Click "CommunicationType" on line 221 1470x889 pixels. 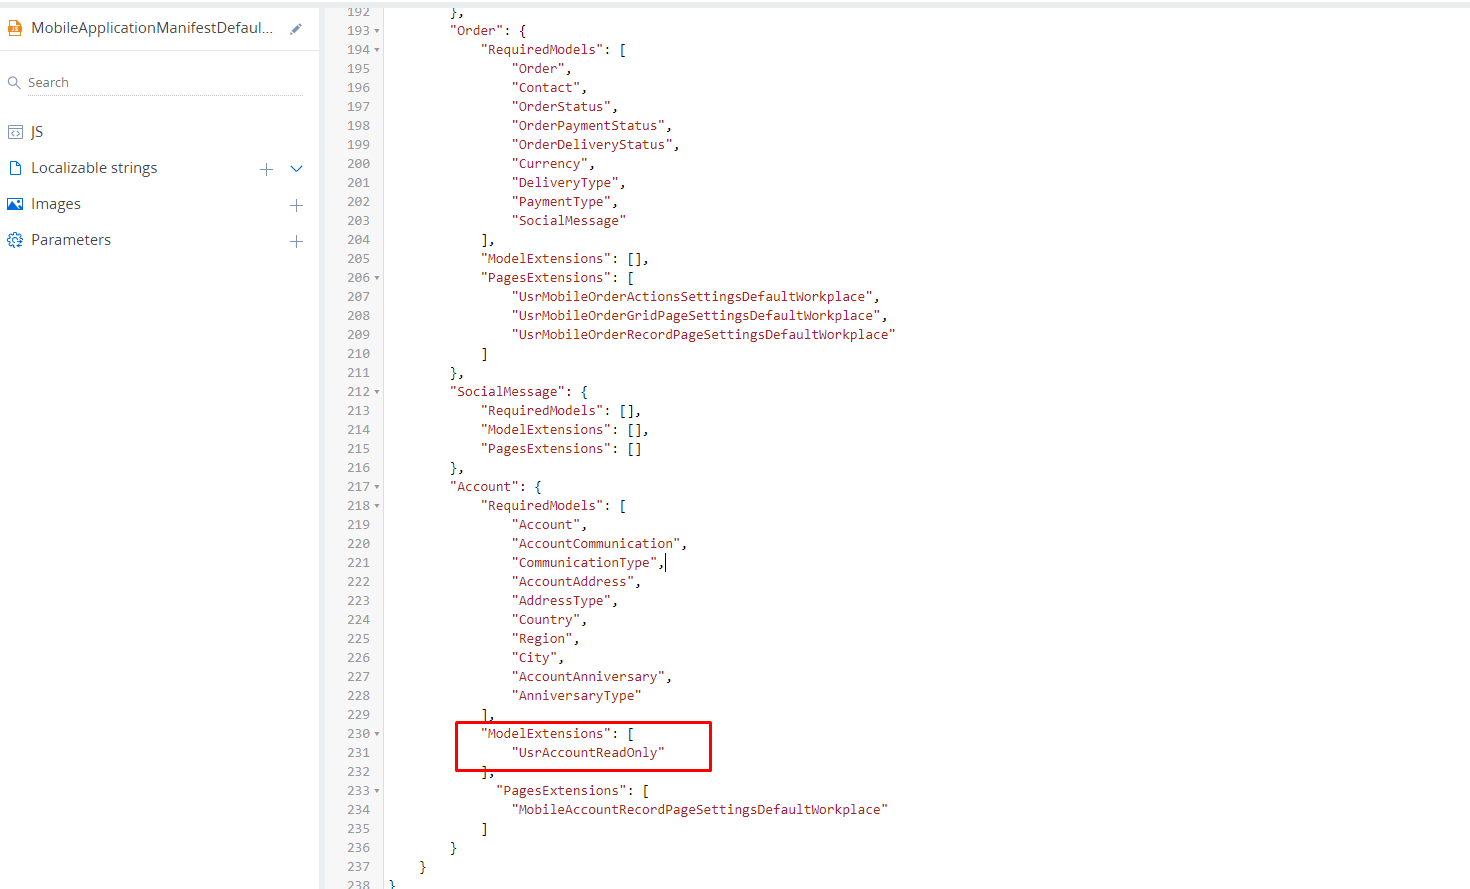tap(585, 563)
